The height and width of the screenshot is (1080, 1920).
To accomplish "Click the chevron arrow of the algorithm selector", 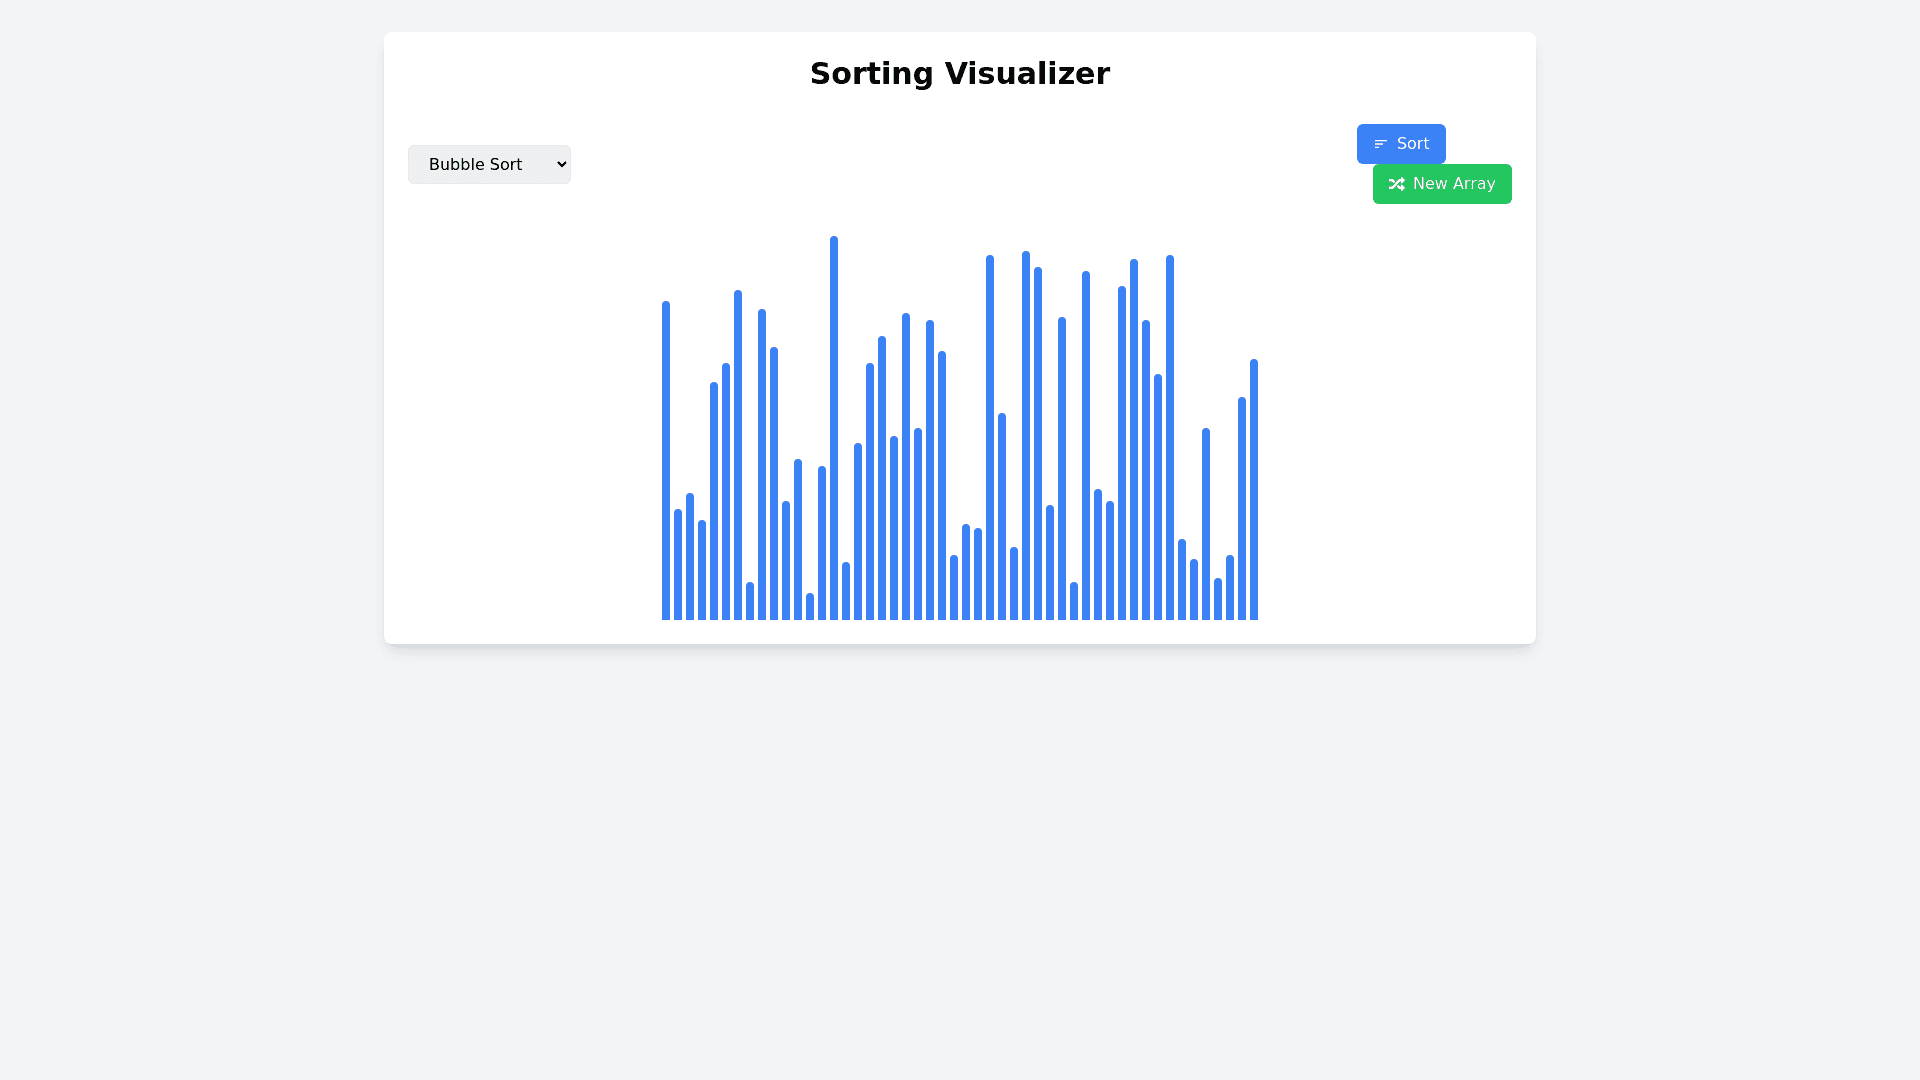I will 561,164.
